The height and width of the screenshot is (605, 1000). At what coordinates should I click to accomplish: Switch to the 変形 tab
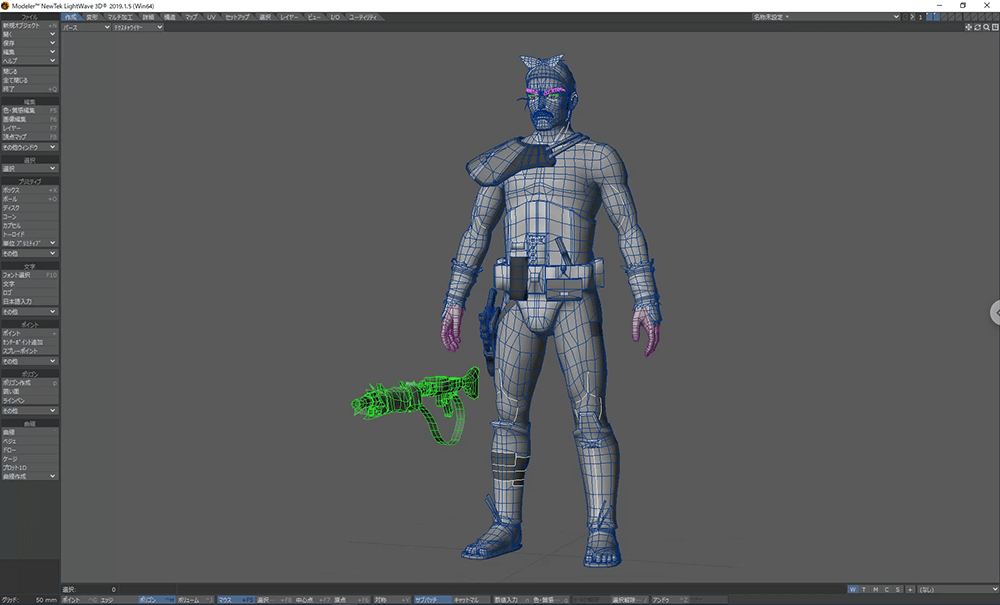click(92, 17)
